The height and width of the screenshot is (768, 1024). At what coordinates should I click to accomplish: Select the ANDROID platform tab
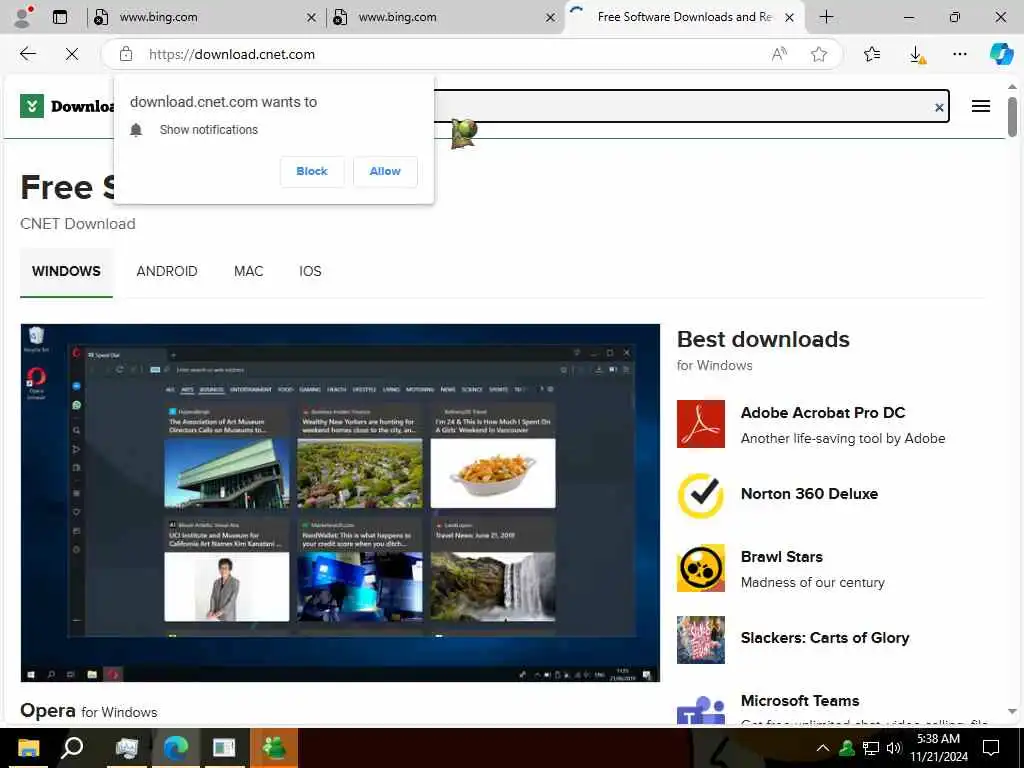coord(167,271)
